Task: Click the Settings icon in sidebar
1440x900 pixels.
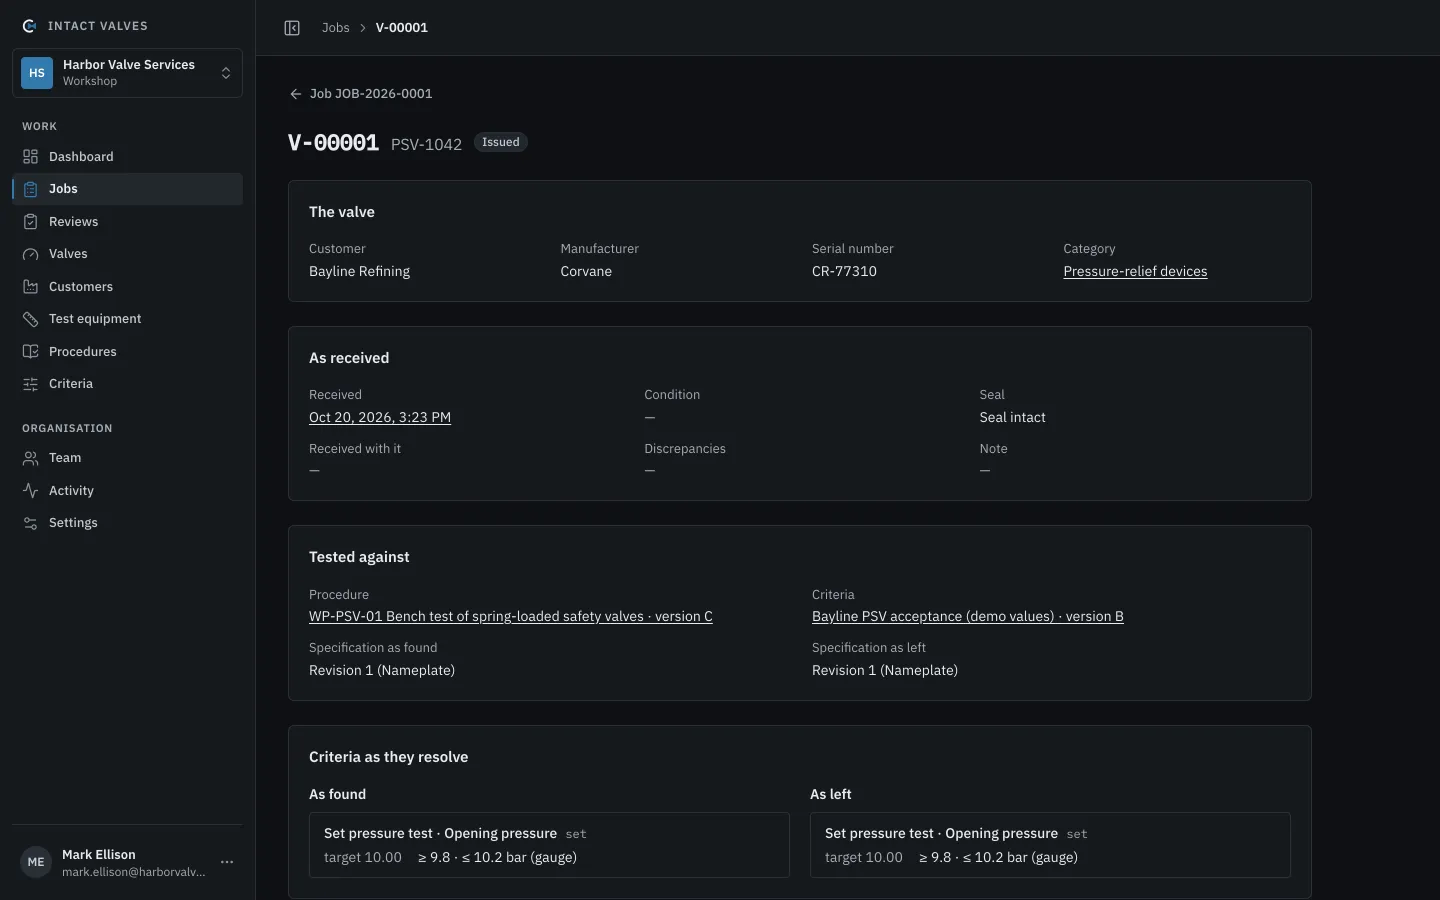Action: (x=31, y=523)
